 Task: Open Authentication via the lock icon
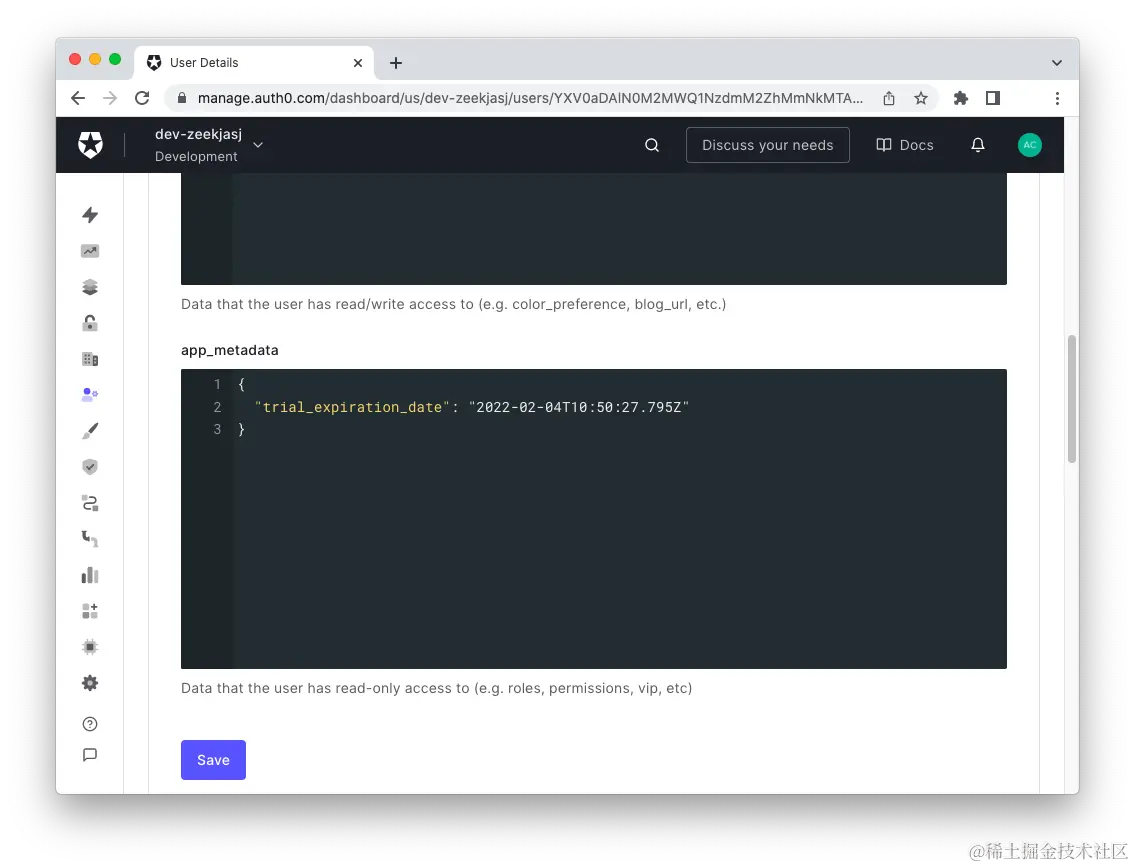click(x=90, y=323)
